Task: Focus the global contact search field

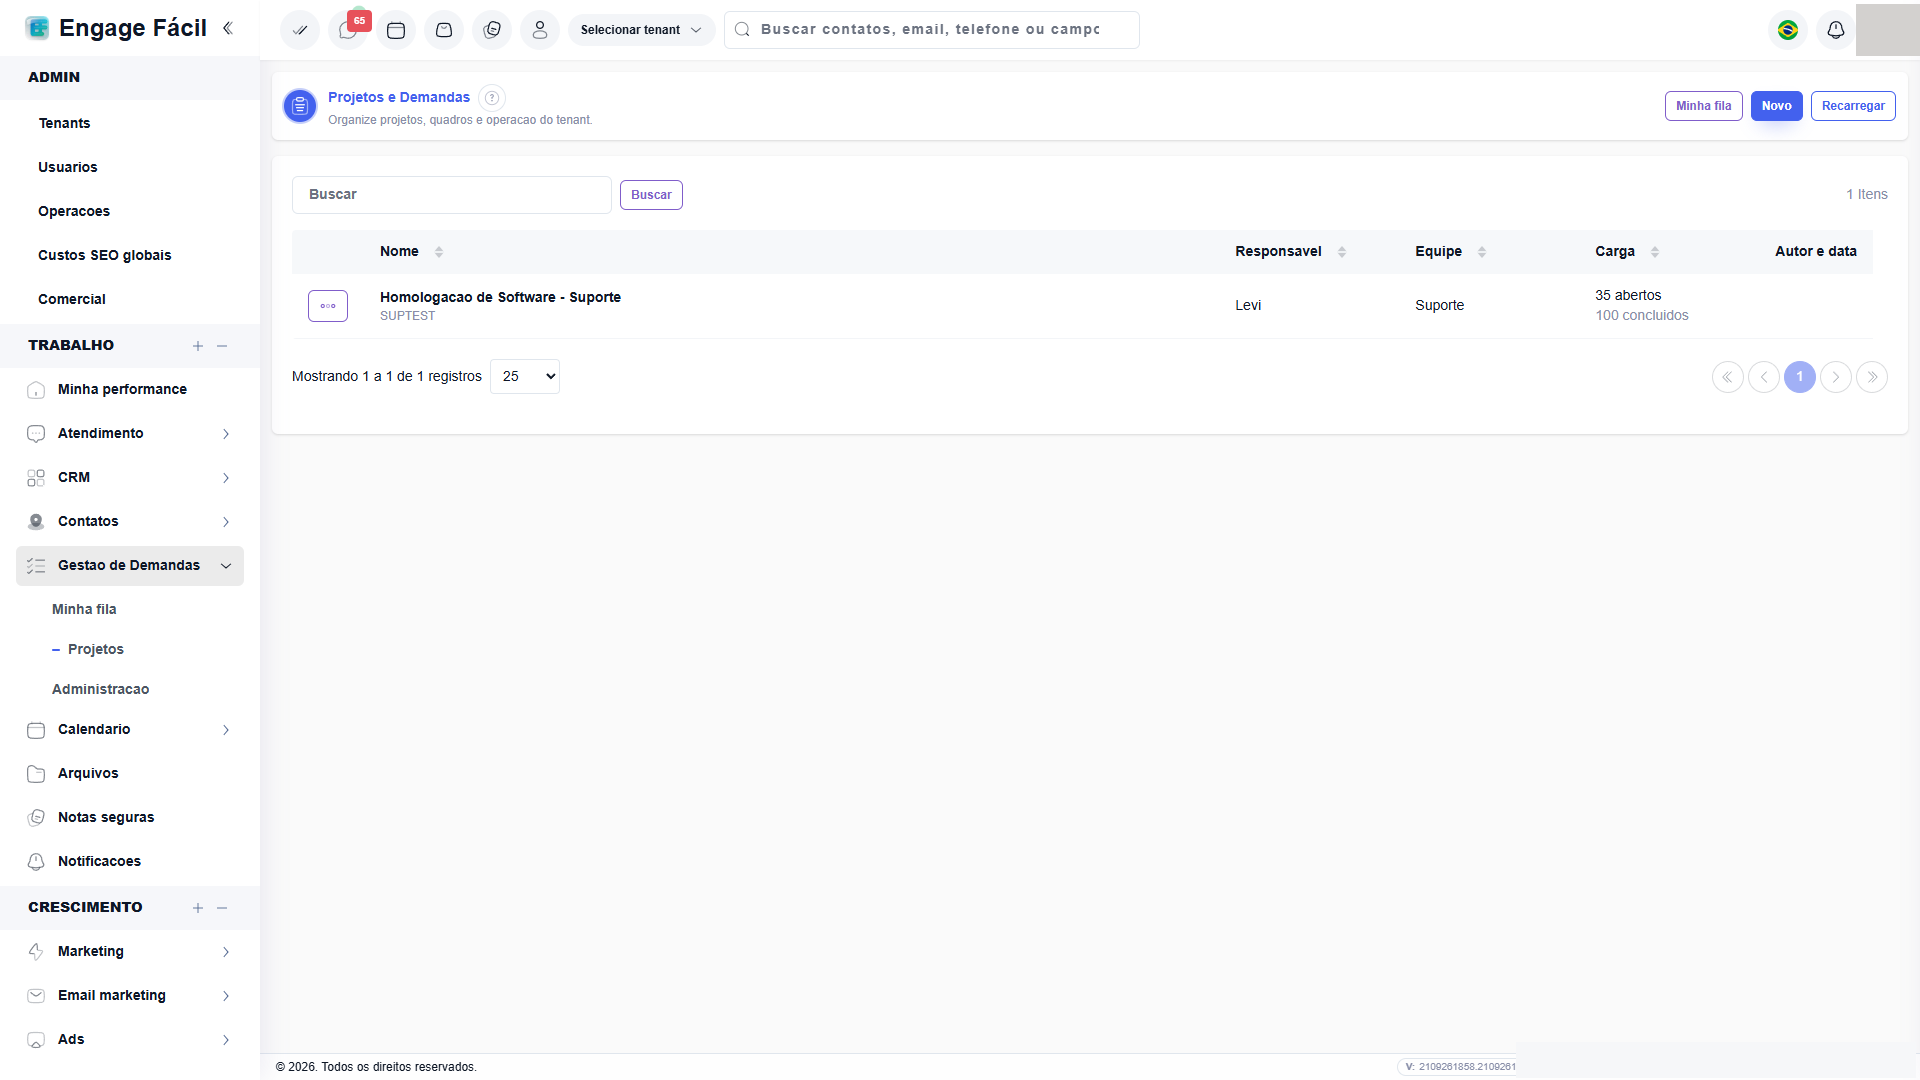Action: [932, 30]
